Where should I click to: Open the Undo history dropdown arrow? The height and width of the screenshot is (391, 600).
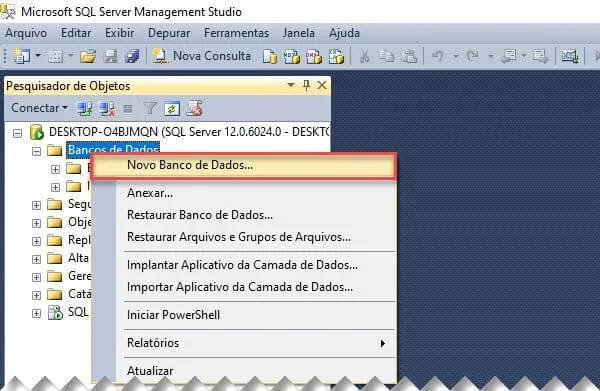(456, 56)
